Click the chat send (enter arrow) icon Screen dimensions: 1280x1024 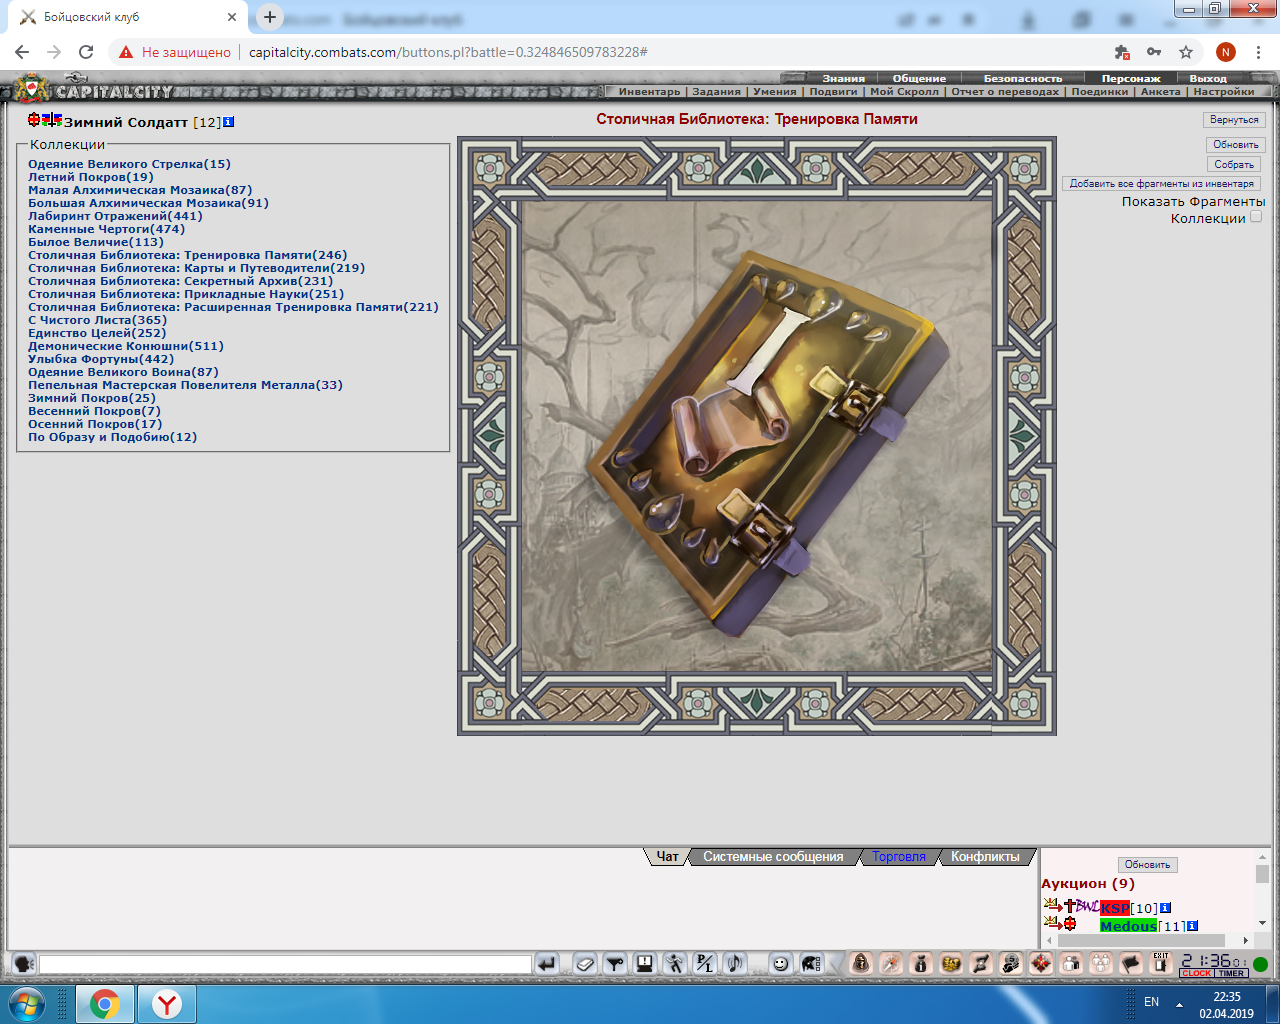click(x=547, y=964)
